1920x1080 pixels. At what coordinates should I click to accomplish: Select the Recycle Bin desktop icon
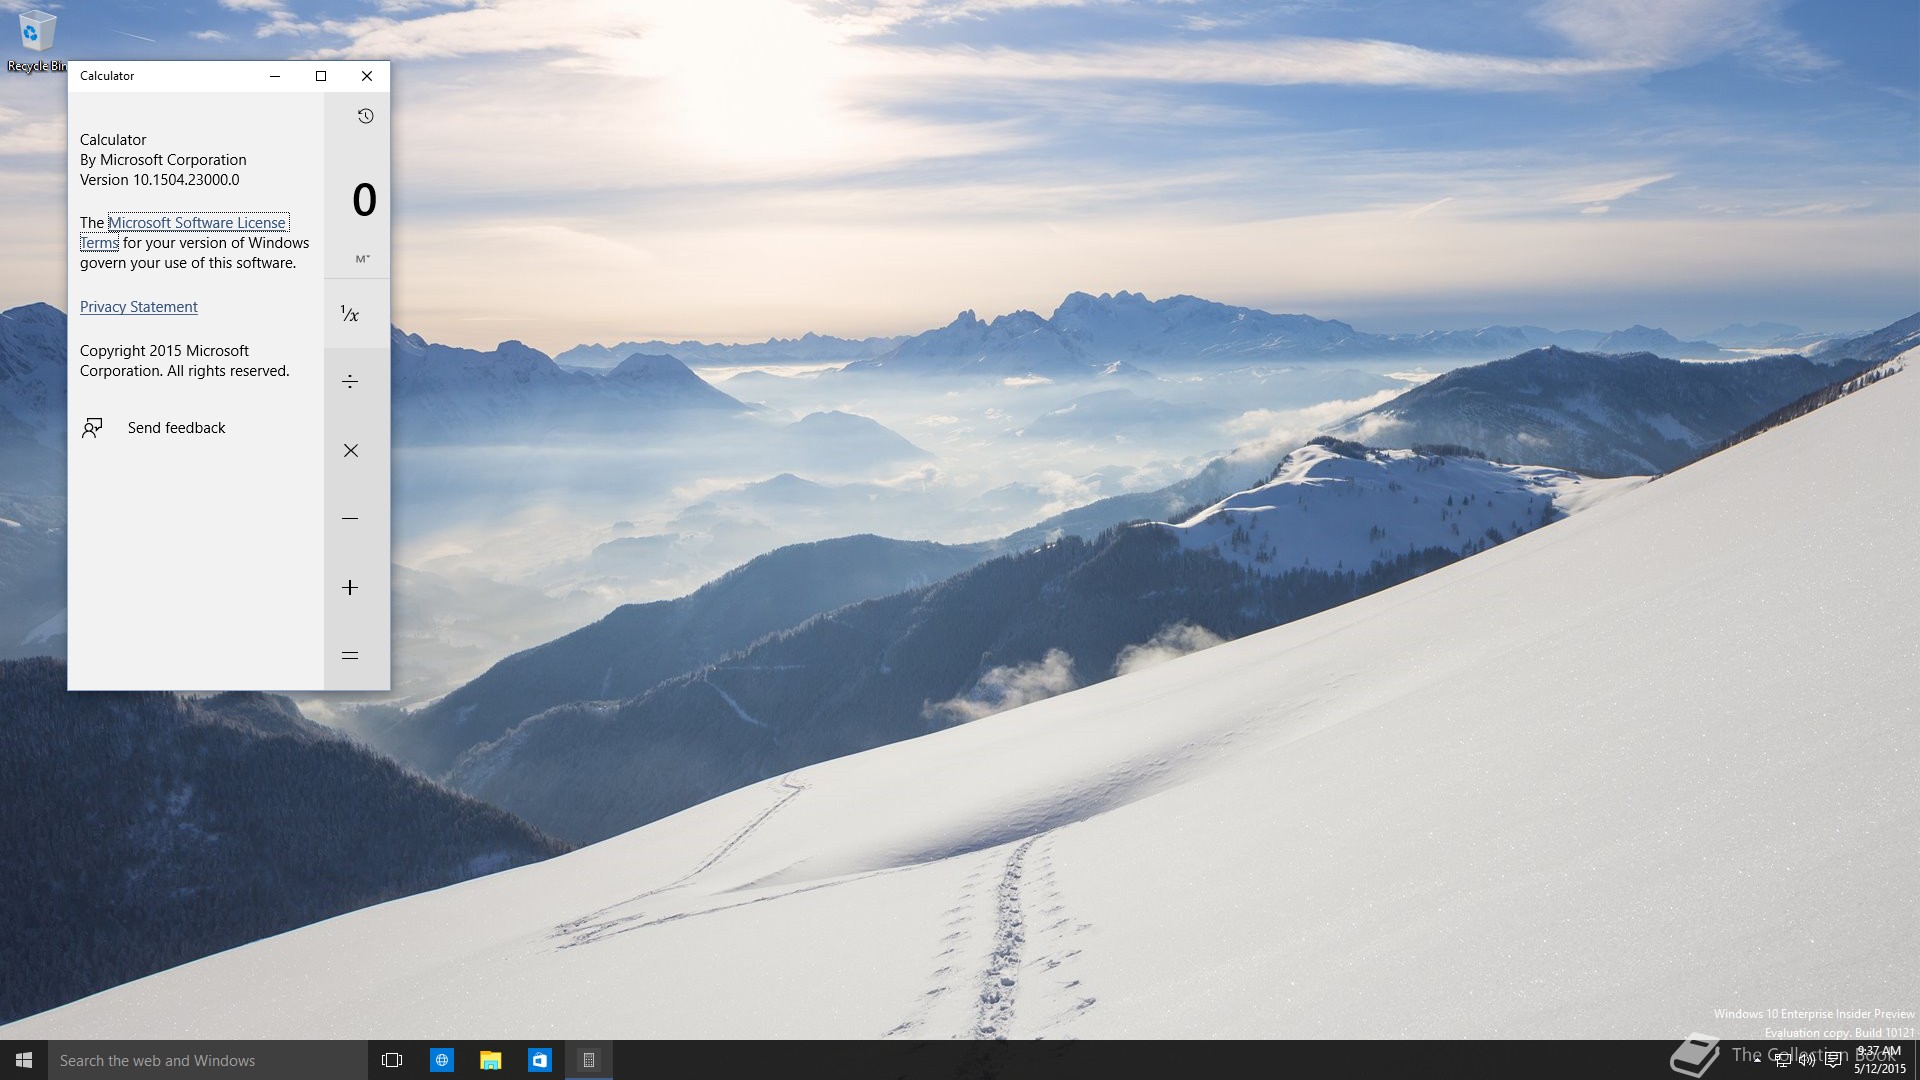pyautogui.click(x=37, y=40)
